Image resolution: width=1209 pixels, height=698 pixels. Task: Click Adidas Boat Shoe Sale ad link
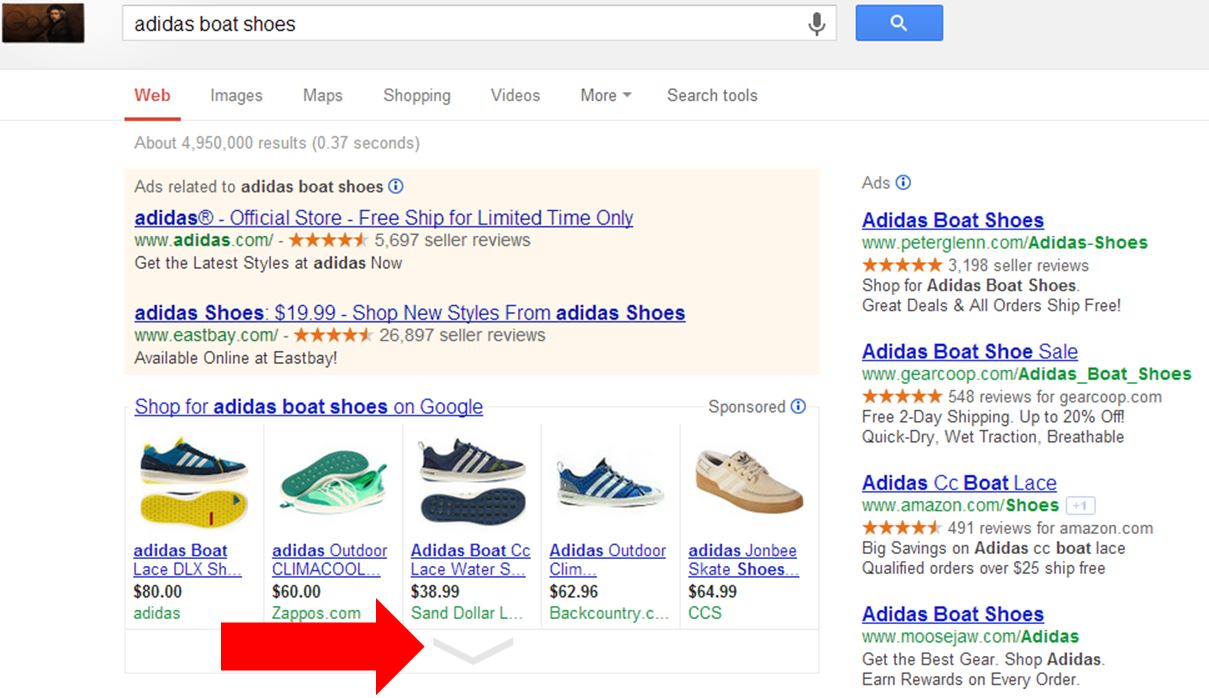(969, 351)
